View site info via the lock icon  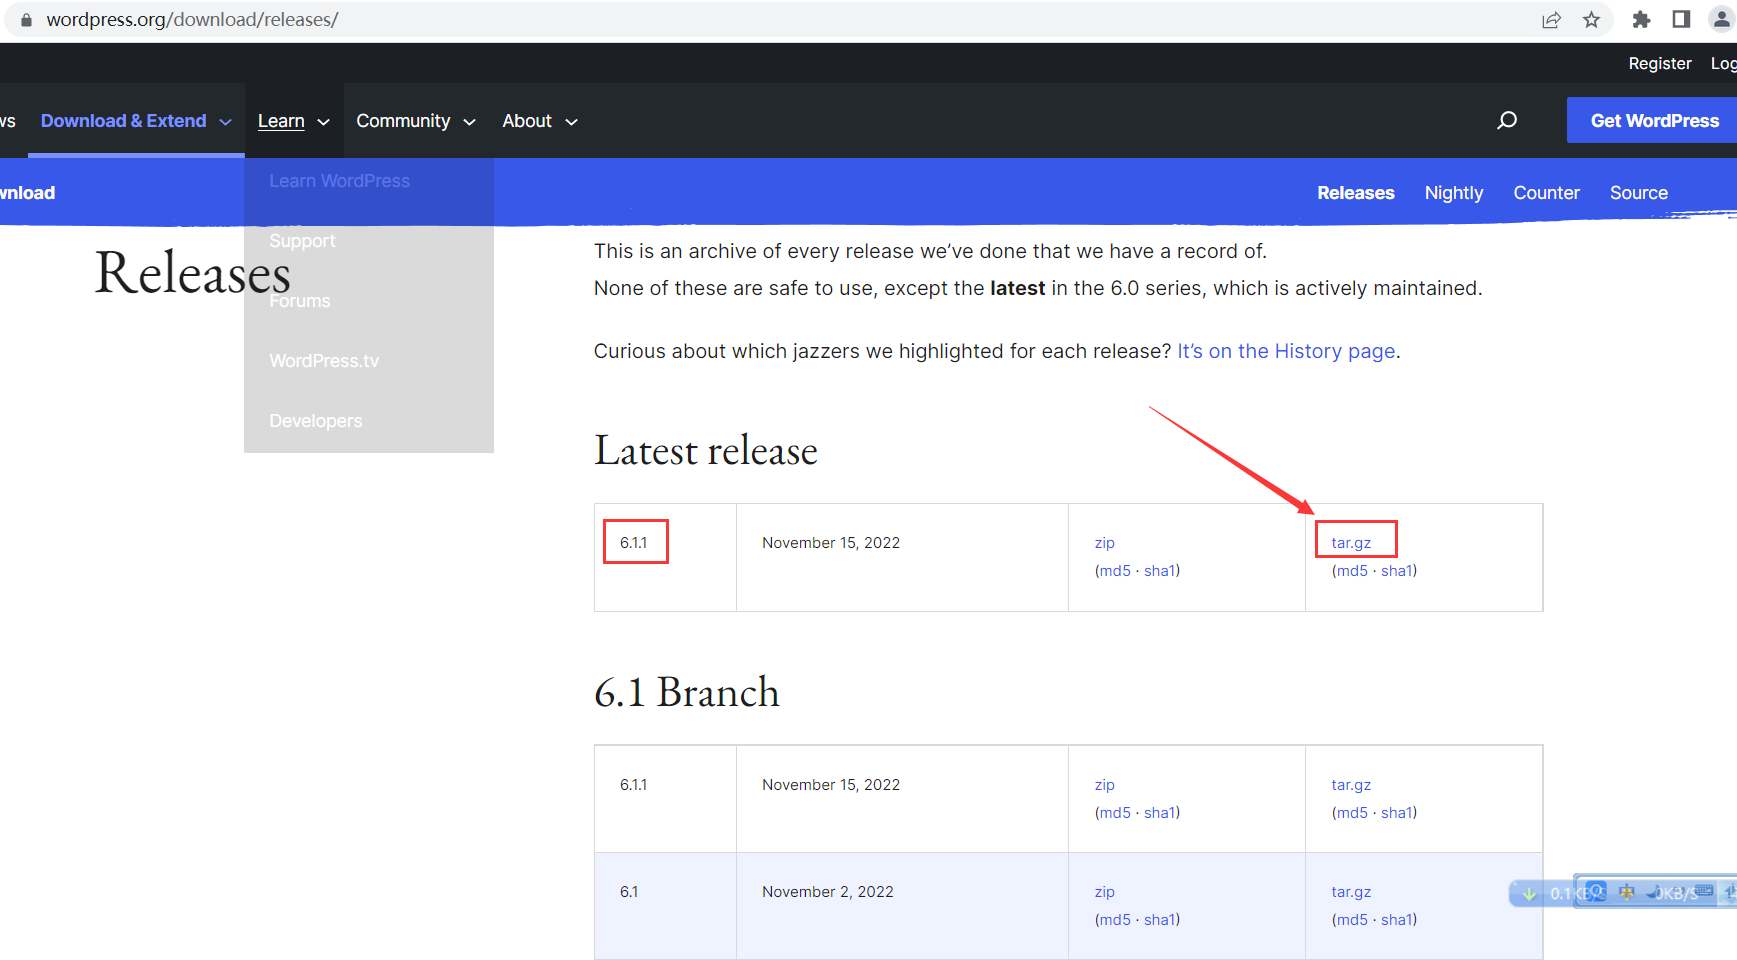click(26, 20)
